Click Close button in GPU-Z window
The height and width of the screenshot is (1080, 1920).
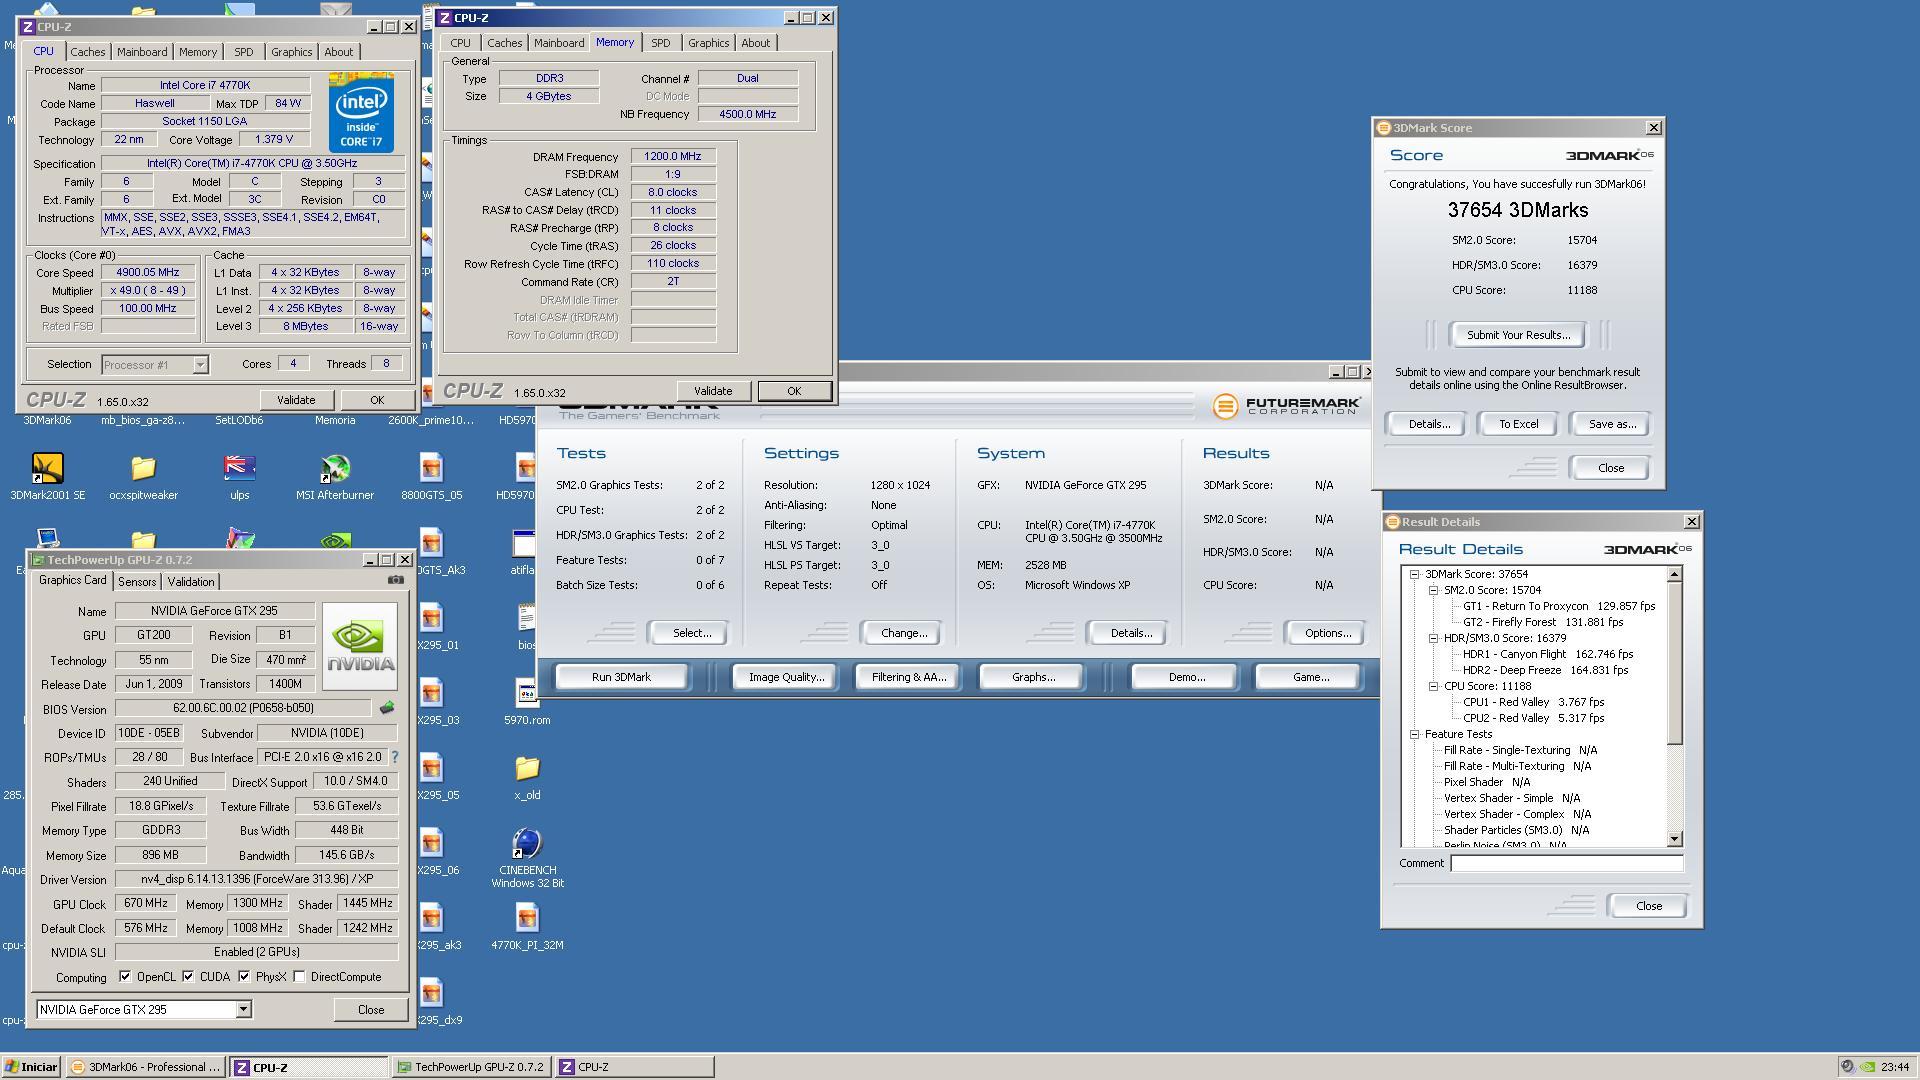click(371, 1010)
